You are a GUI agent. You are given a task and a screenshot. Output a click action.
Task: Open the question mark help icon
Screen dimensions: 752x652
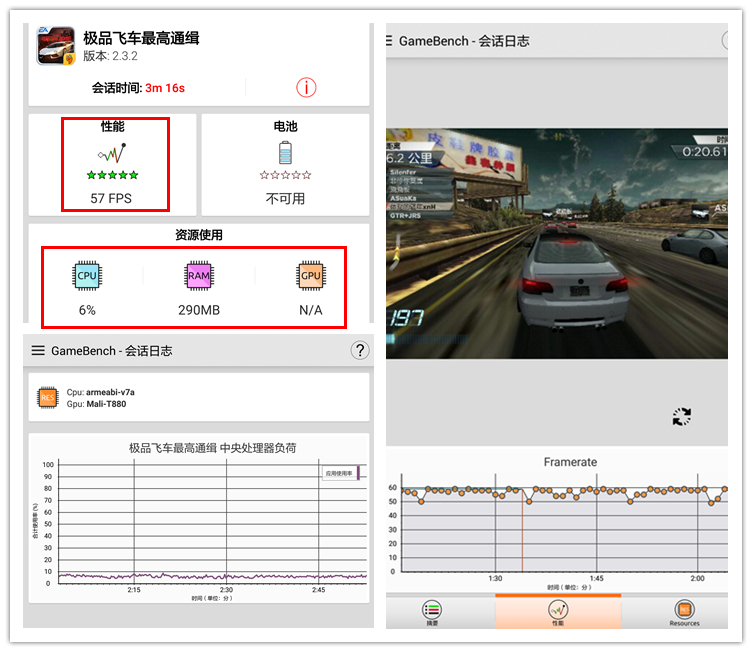pyautogui.click(x=360, y=350)
